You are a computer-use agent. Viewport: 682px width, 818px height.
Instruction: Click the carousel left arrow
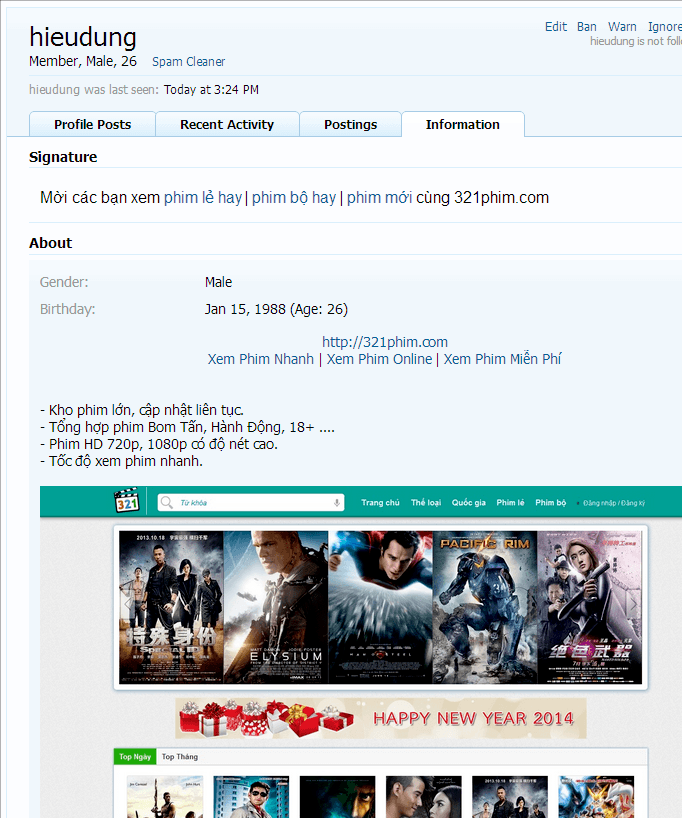point(127,604)
